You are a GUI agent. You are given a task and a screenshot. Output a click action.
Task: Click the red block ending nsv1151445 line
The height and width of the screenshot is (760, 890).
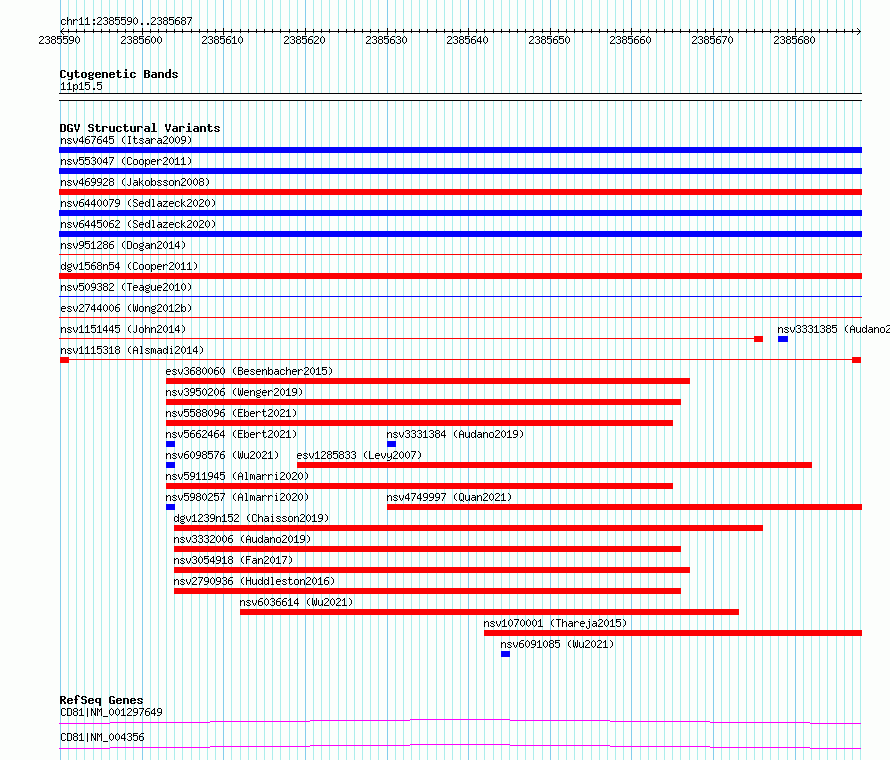pyautogui.click(x=758, y=339)
